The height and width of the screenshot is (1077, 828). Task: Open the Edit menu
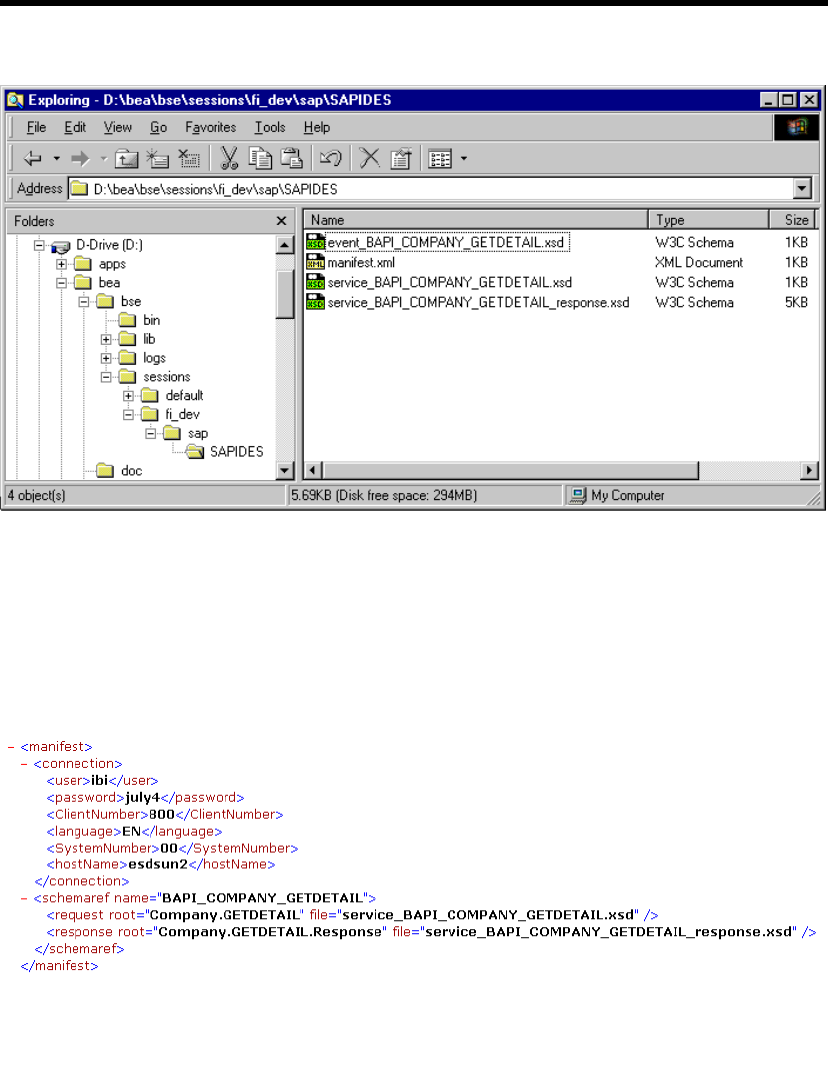coord(75,128)
